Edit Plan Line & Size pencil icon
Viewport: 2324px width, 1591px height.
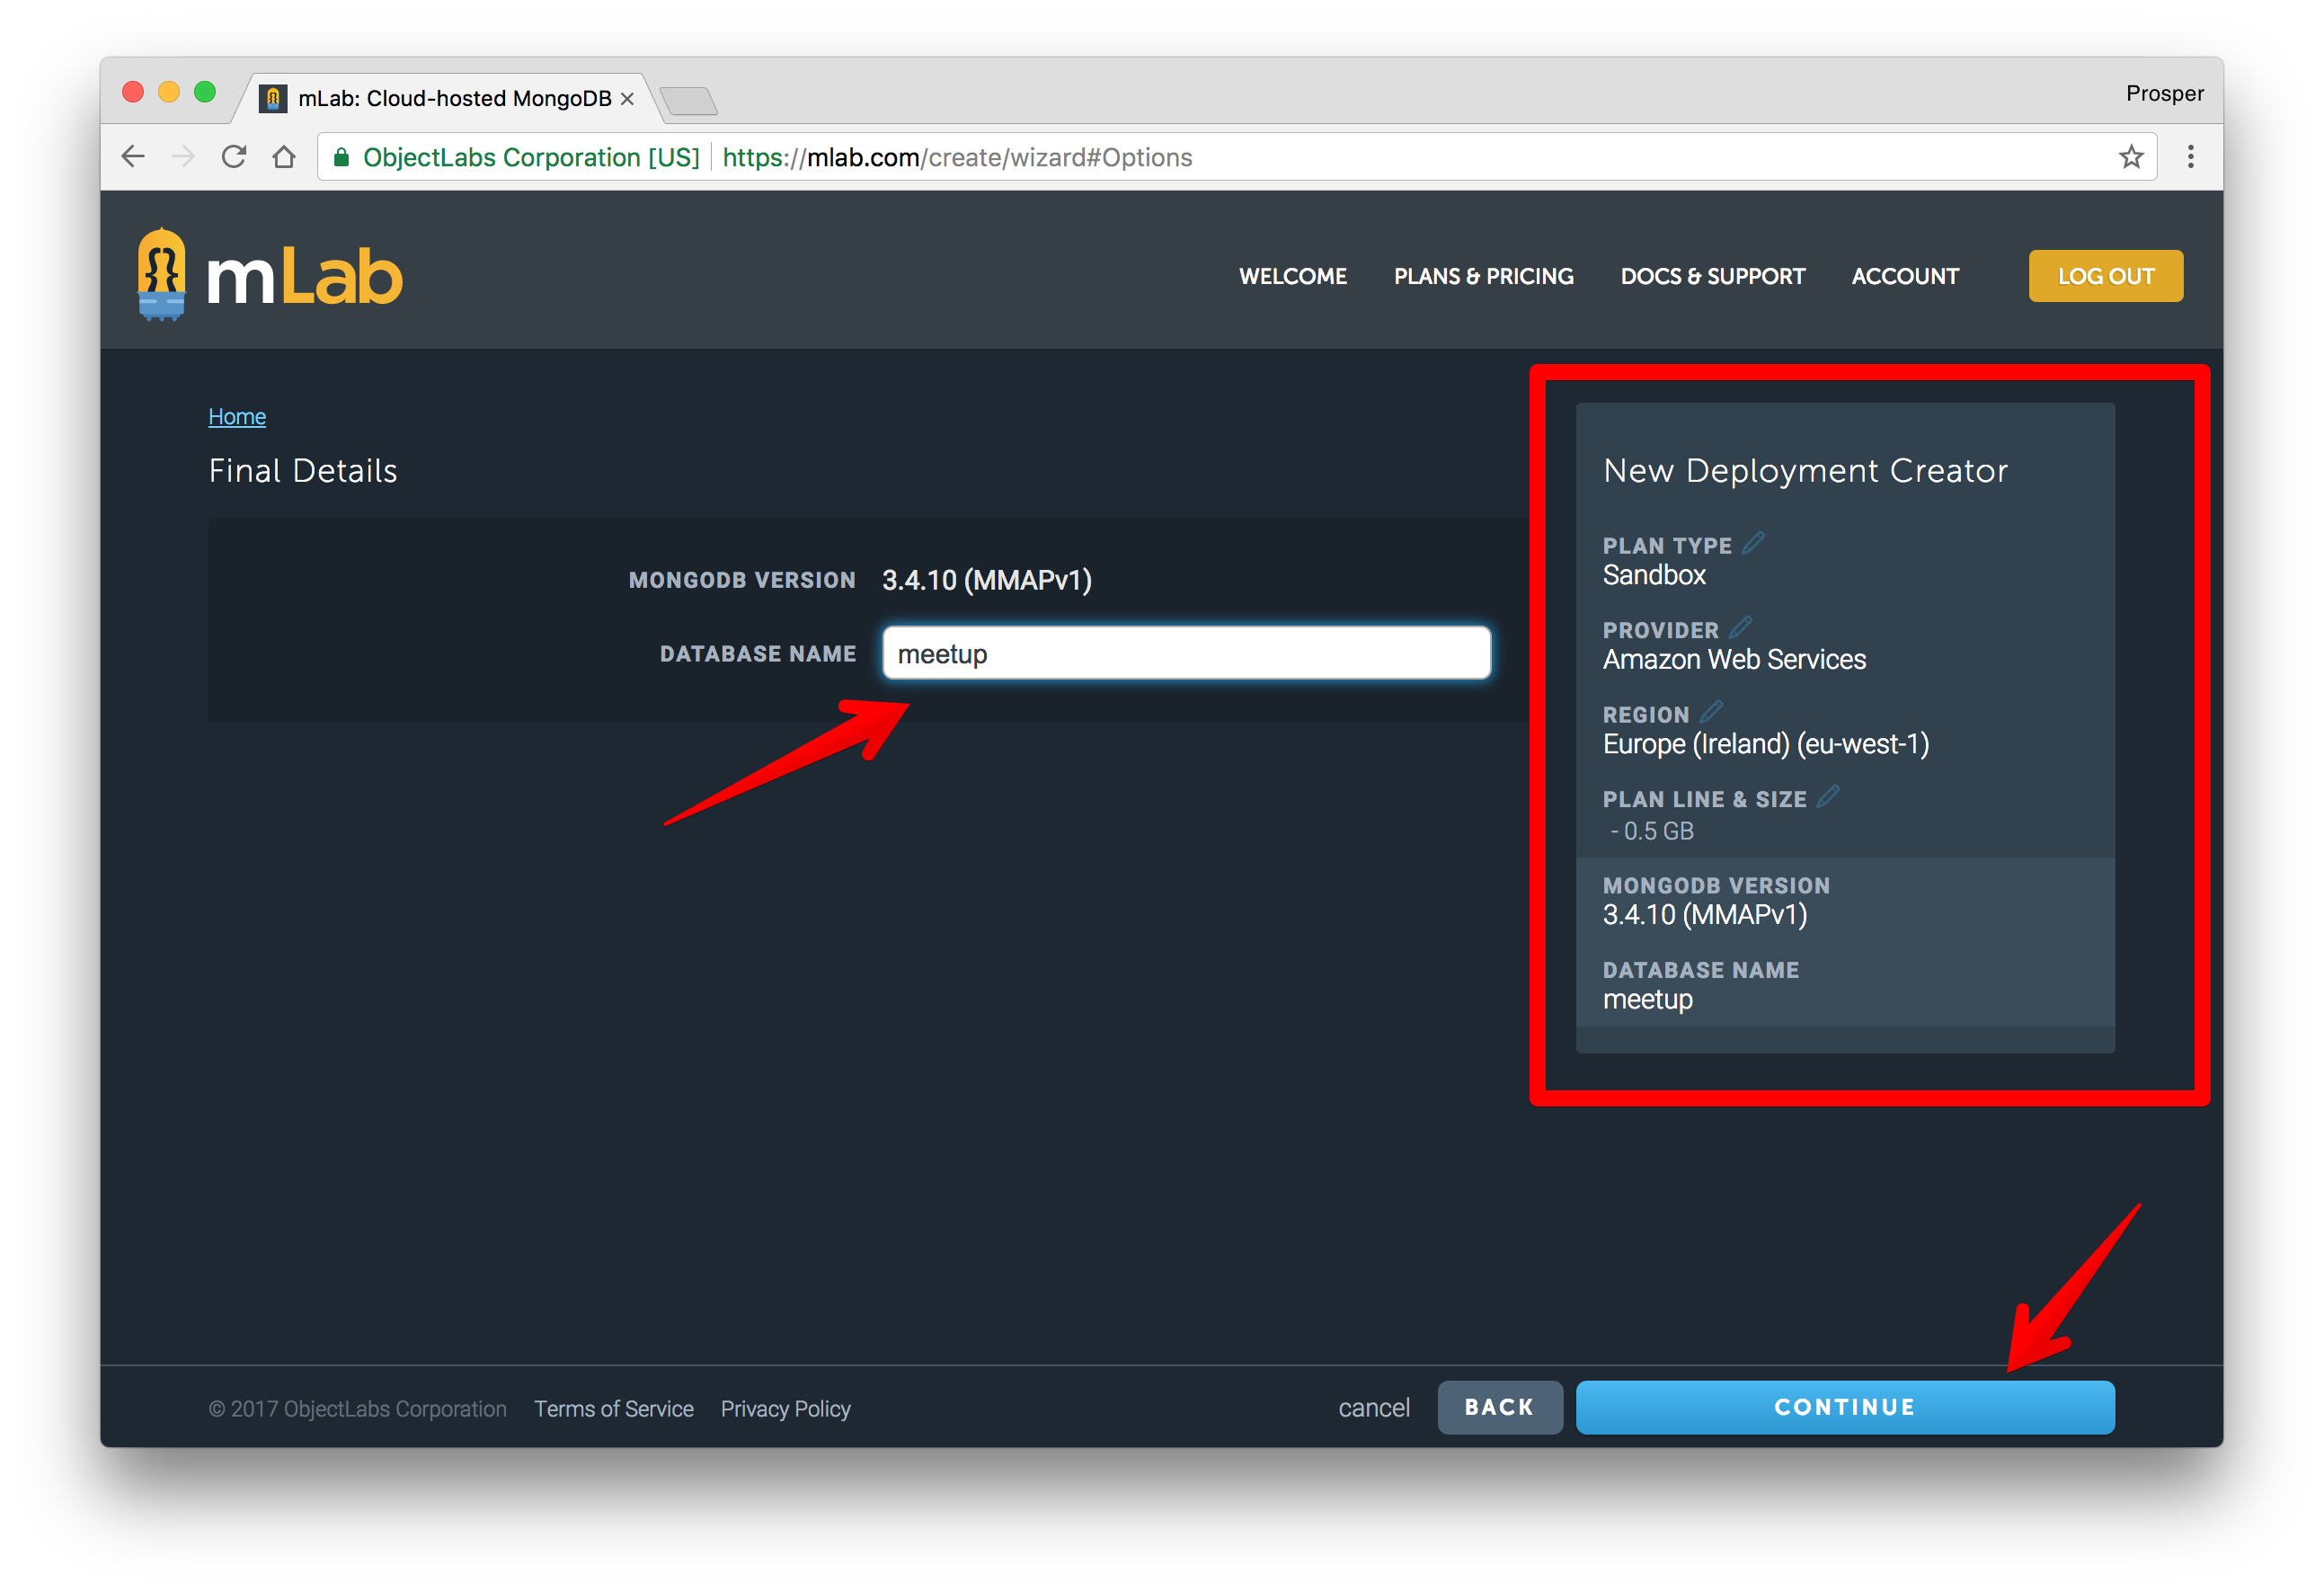[1828, 797]
